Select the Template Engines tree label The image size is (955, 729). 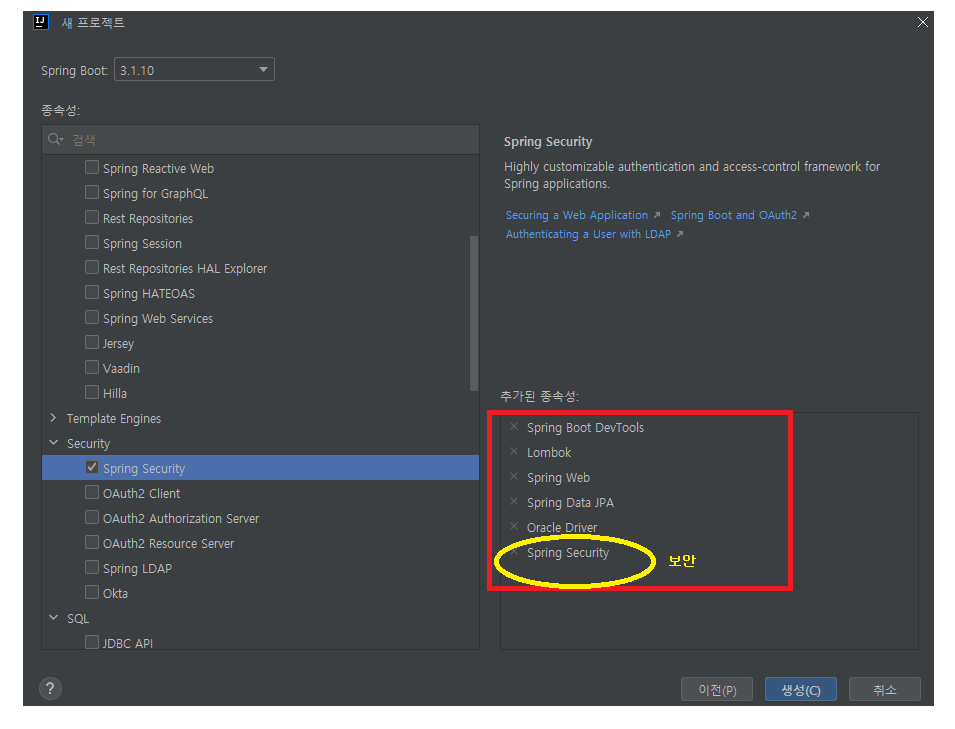coord(114,418)
